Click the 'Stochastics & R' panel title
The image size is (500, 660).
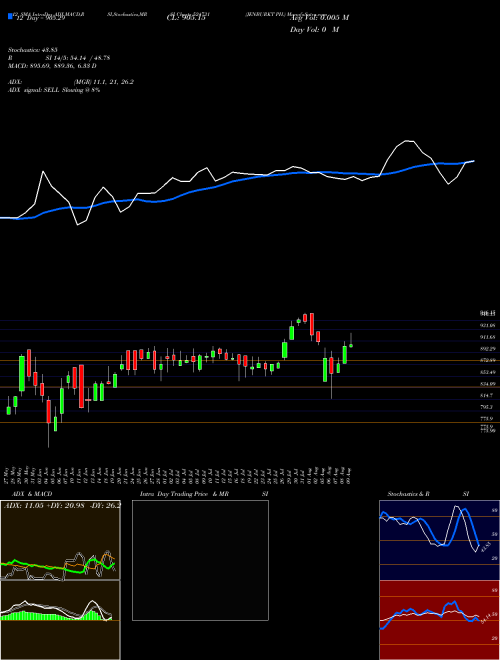click(409, 494)
